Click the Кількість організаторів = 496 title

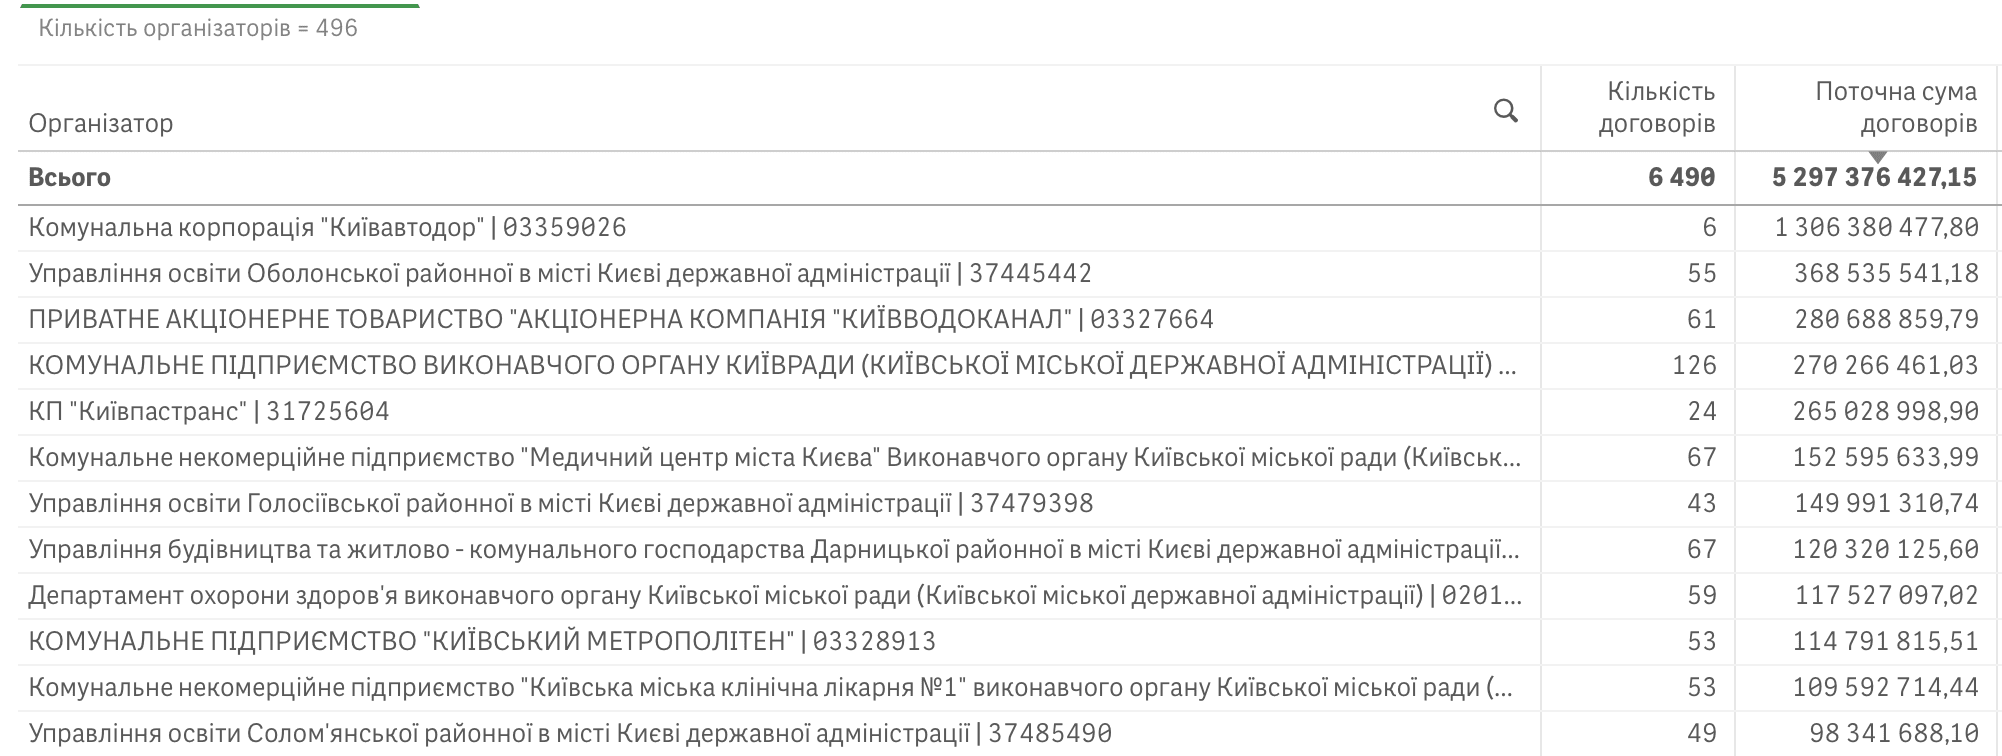coord(198,28)
